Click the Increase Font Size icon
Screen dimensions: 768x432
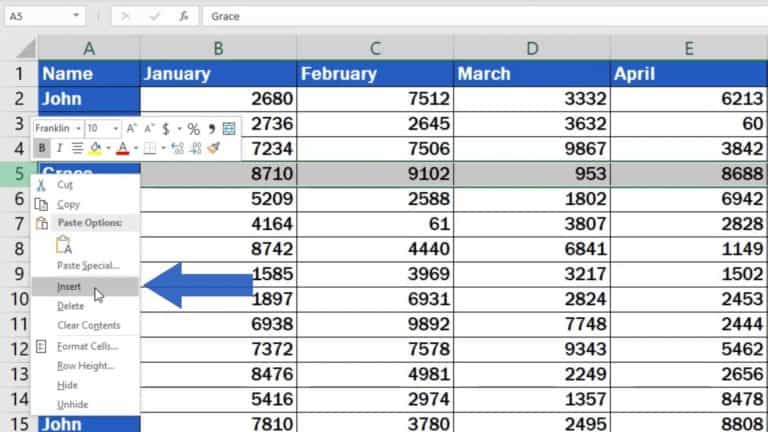[133, 129]
